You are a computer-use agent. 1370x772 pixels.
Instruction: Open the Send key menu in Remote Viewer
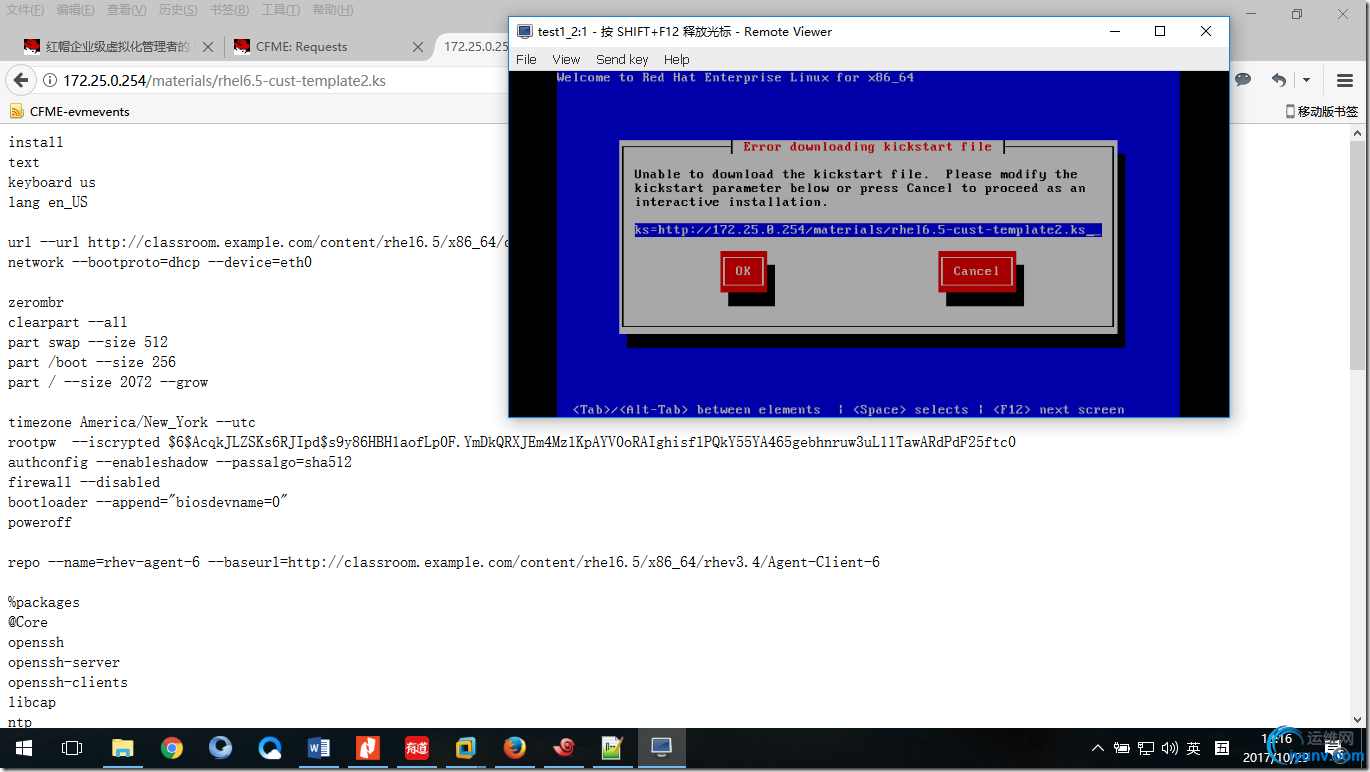point(622,59)
